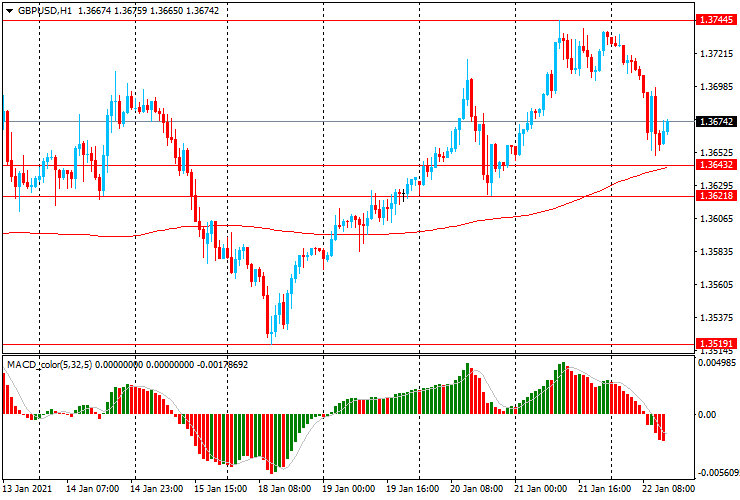Click the 22 Jan 08:00 time label

click(x=668, y=489)
